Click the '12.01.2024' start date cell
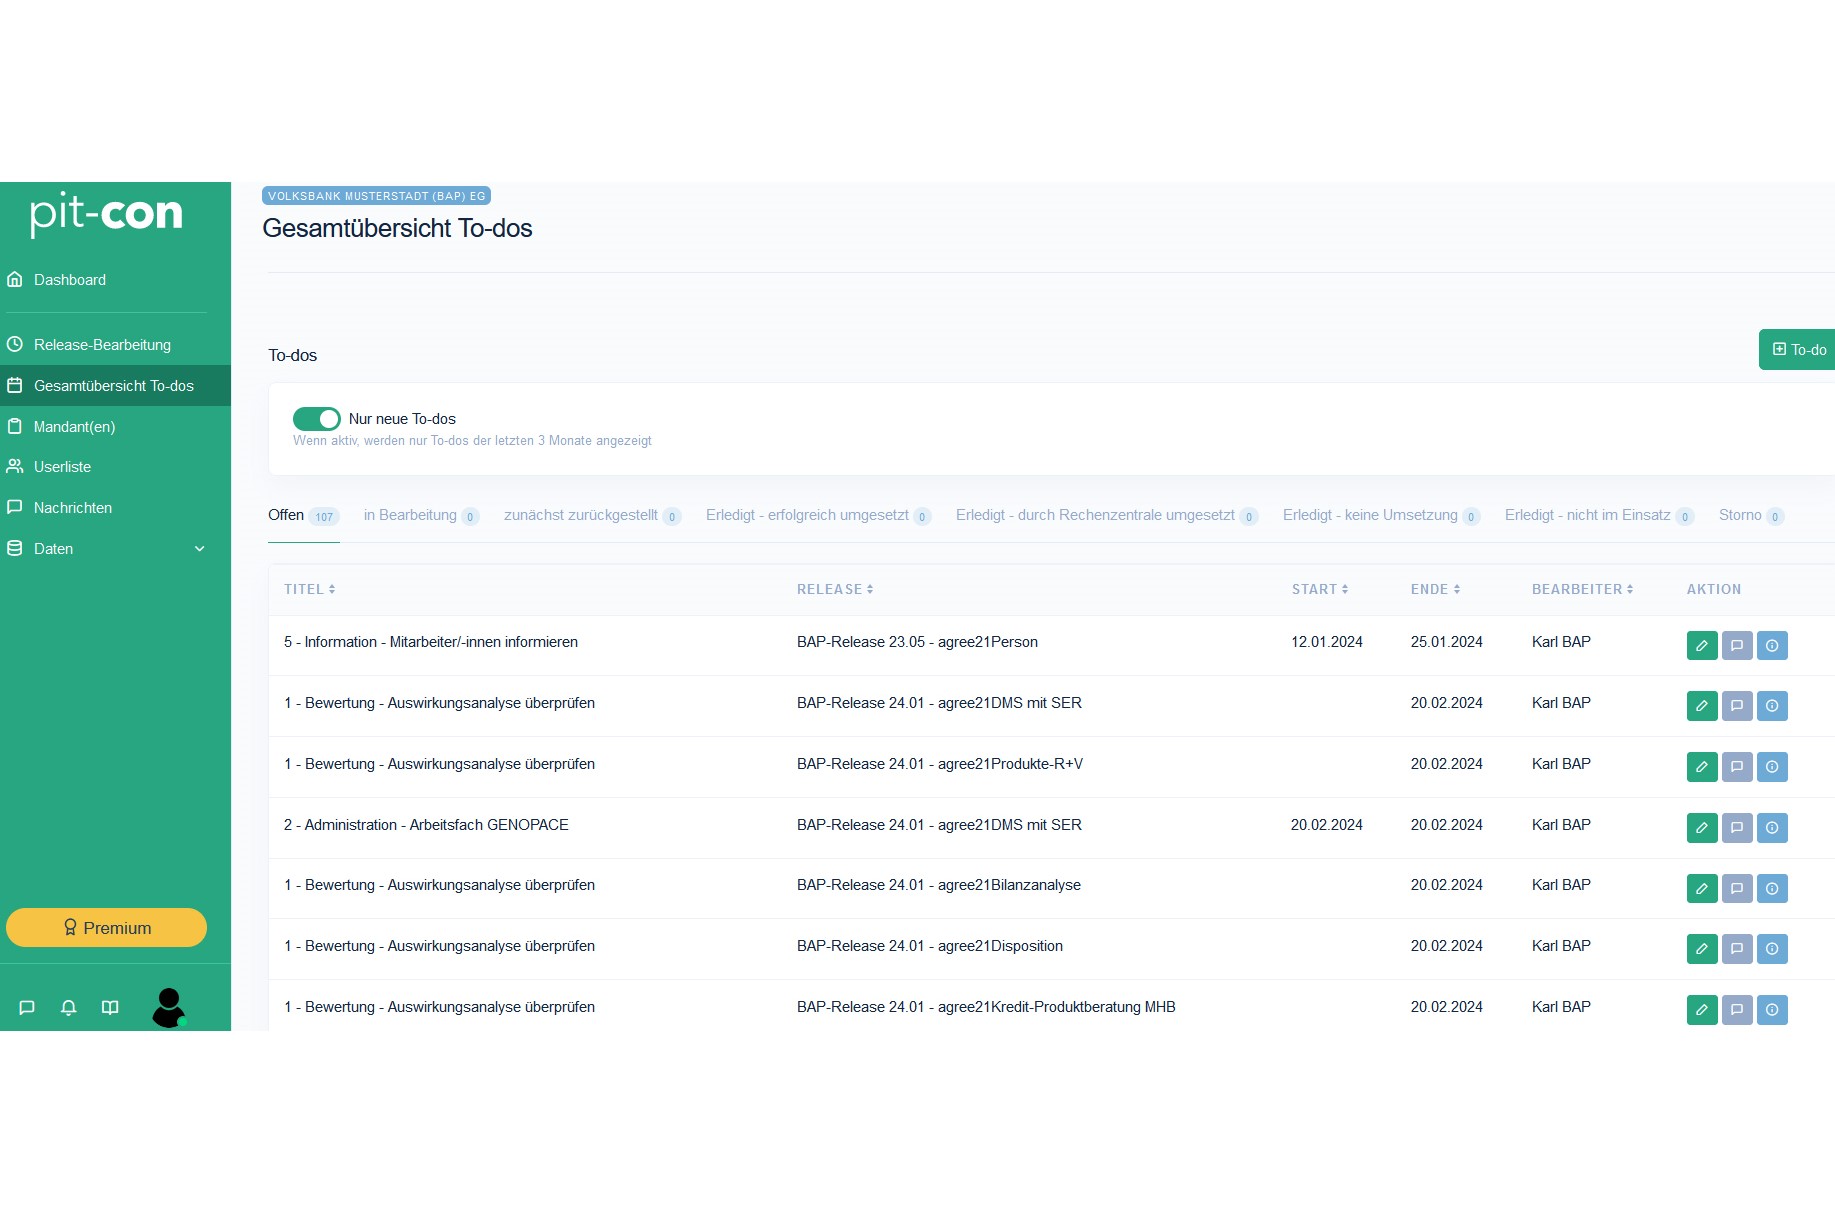Viewport: 1835px width, 1223px height. coord(1327,642)
